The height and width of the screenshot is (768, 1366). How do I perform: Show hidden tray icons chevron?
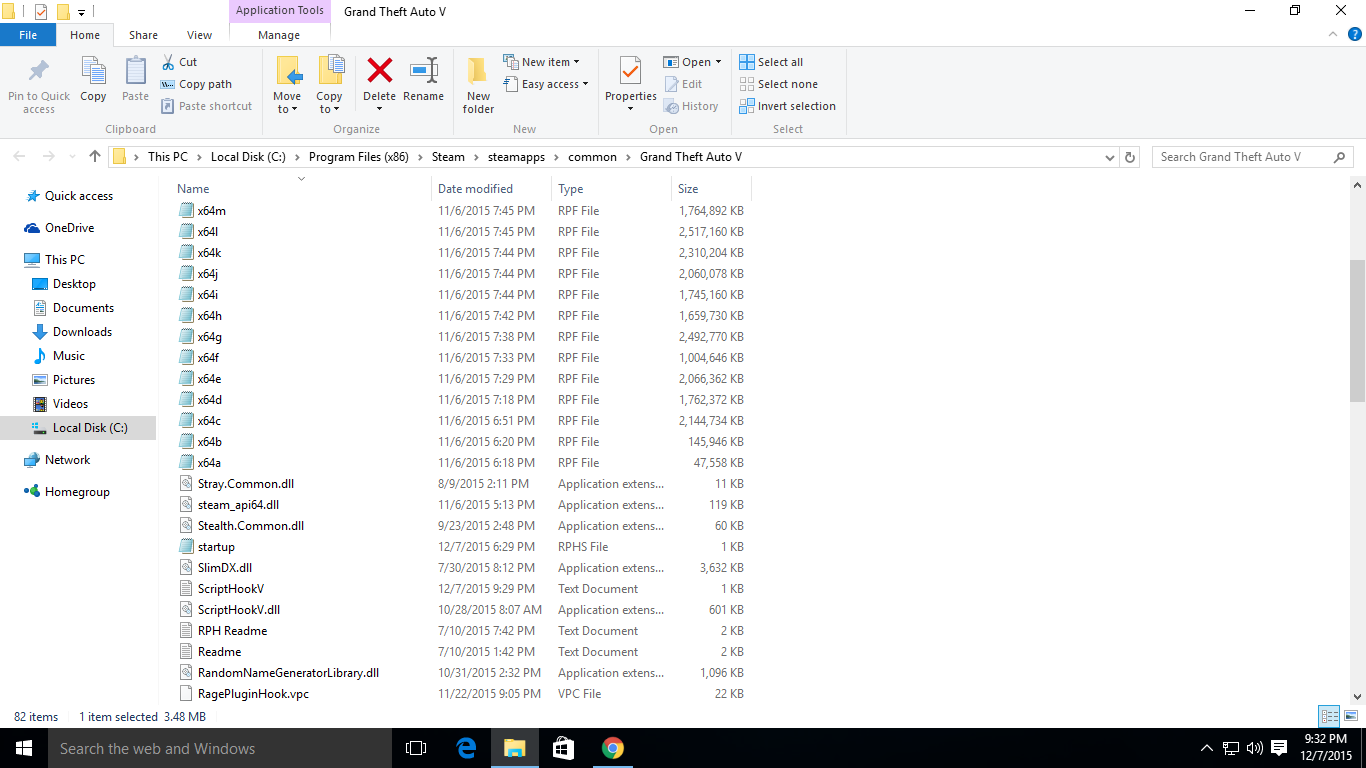[x=1207, y=748]
